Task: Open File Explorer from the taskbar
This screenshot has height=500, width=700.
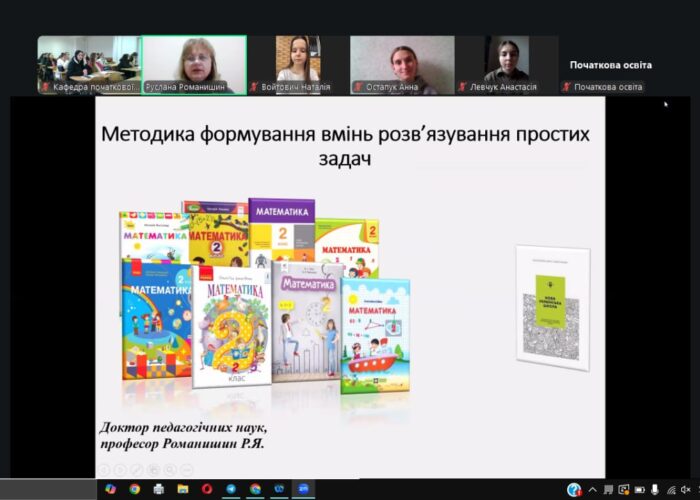Action: point(183,489)
